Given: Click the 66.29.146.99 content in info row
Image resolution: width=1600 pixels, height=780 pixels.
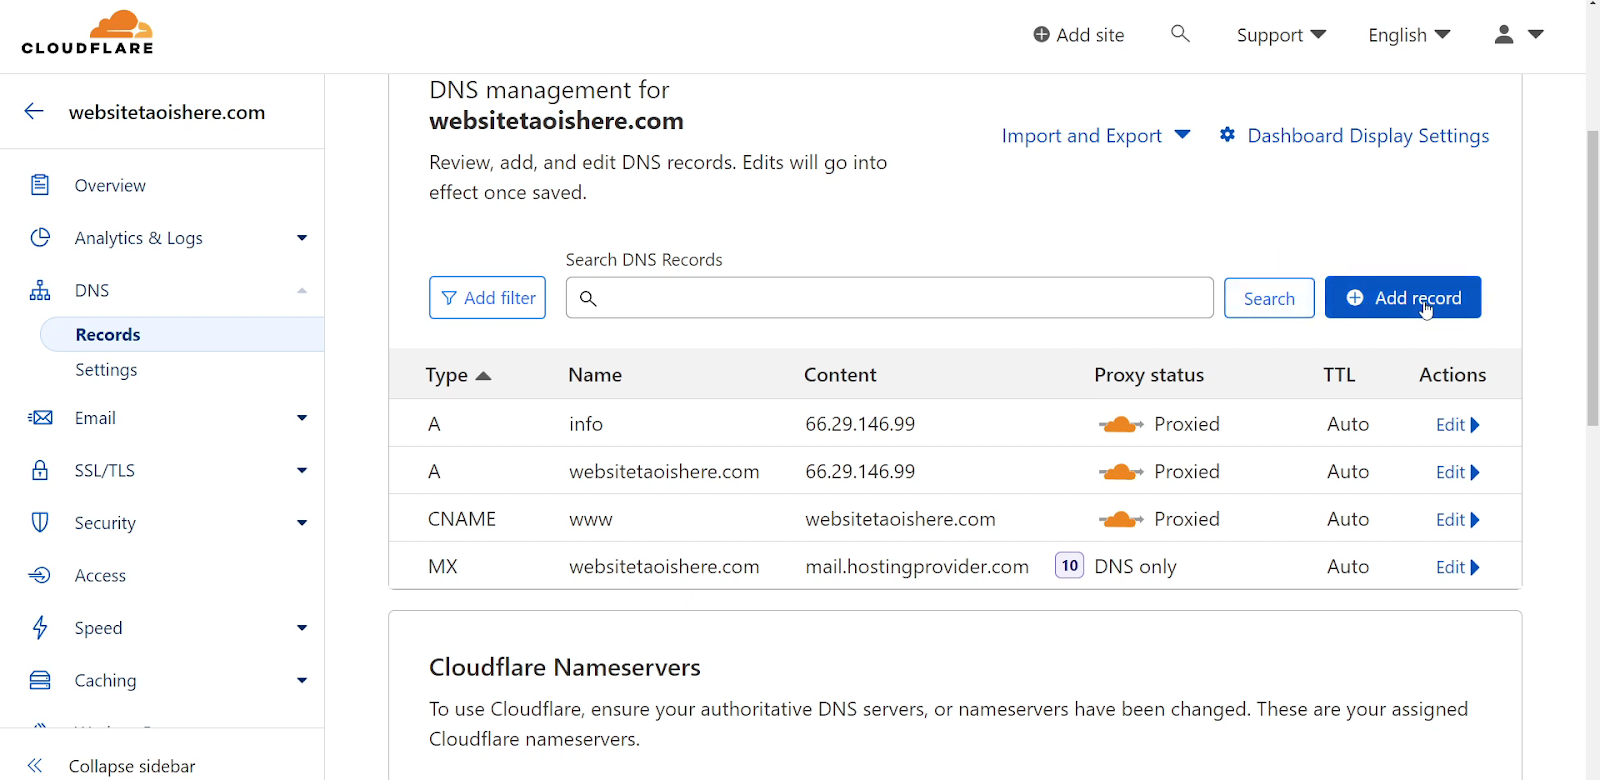Looking at the screenshot, I should coord(860,424).
